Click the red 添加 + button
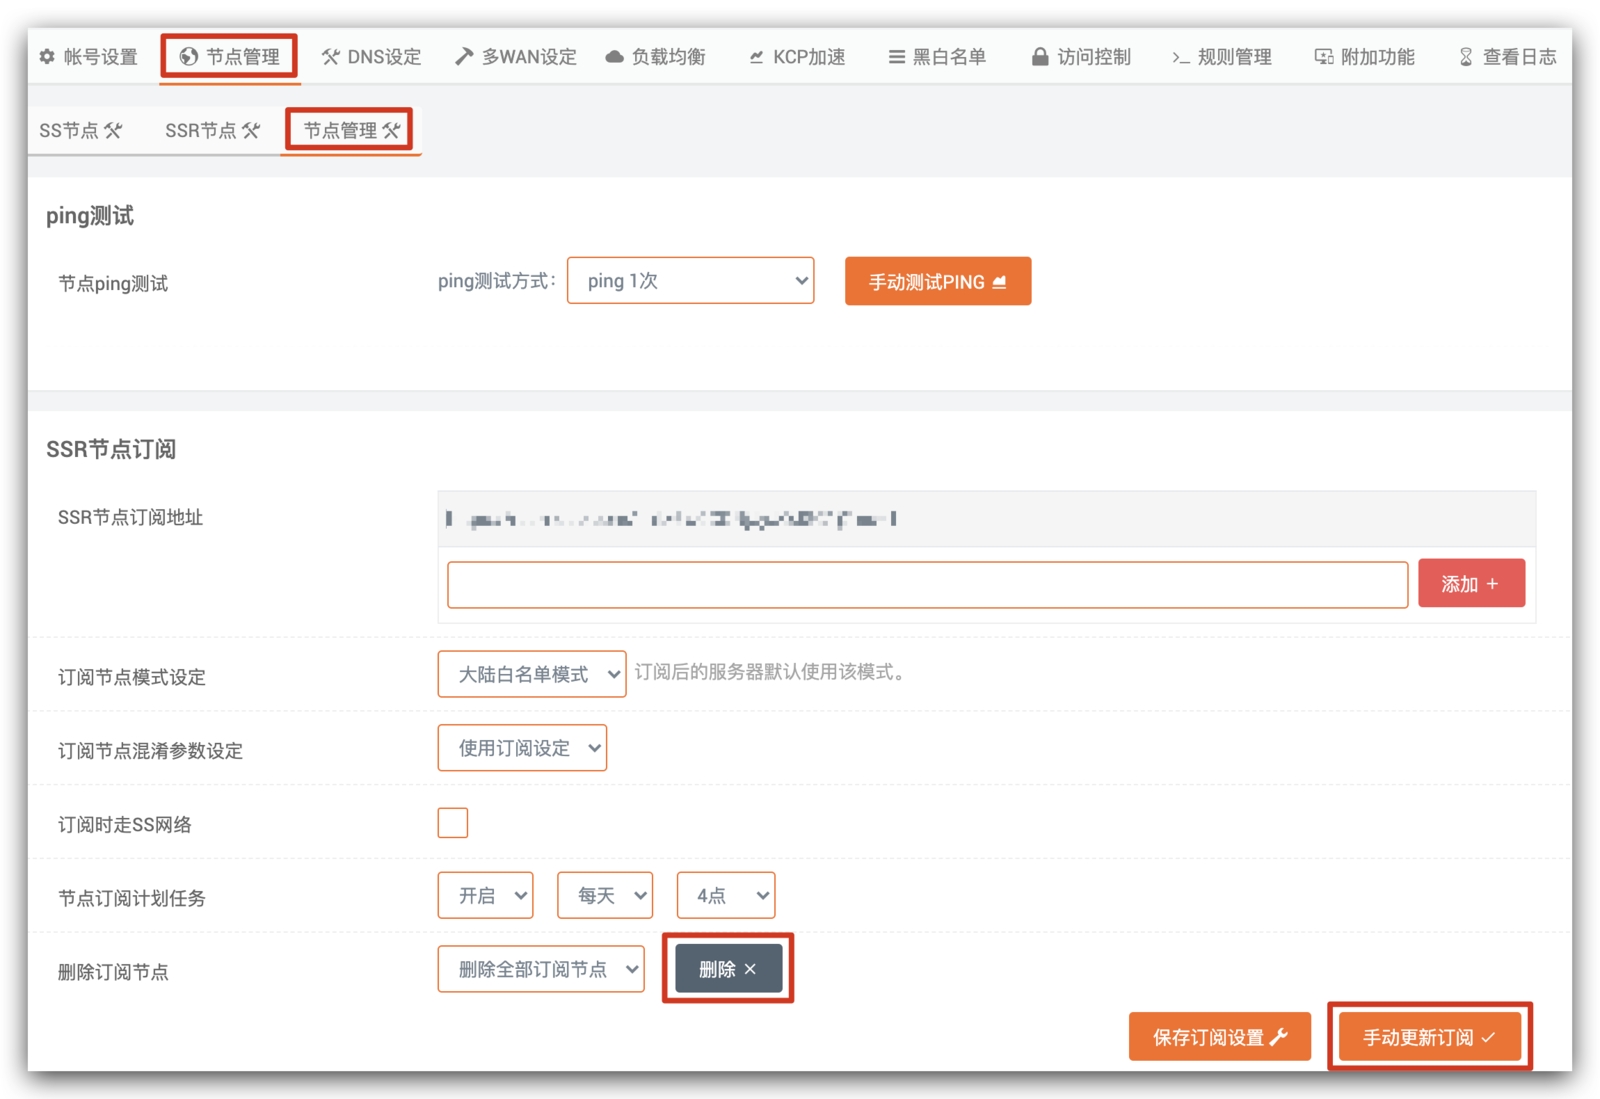 click(x=1470, y=584)
